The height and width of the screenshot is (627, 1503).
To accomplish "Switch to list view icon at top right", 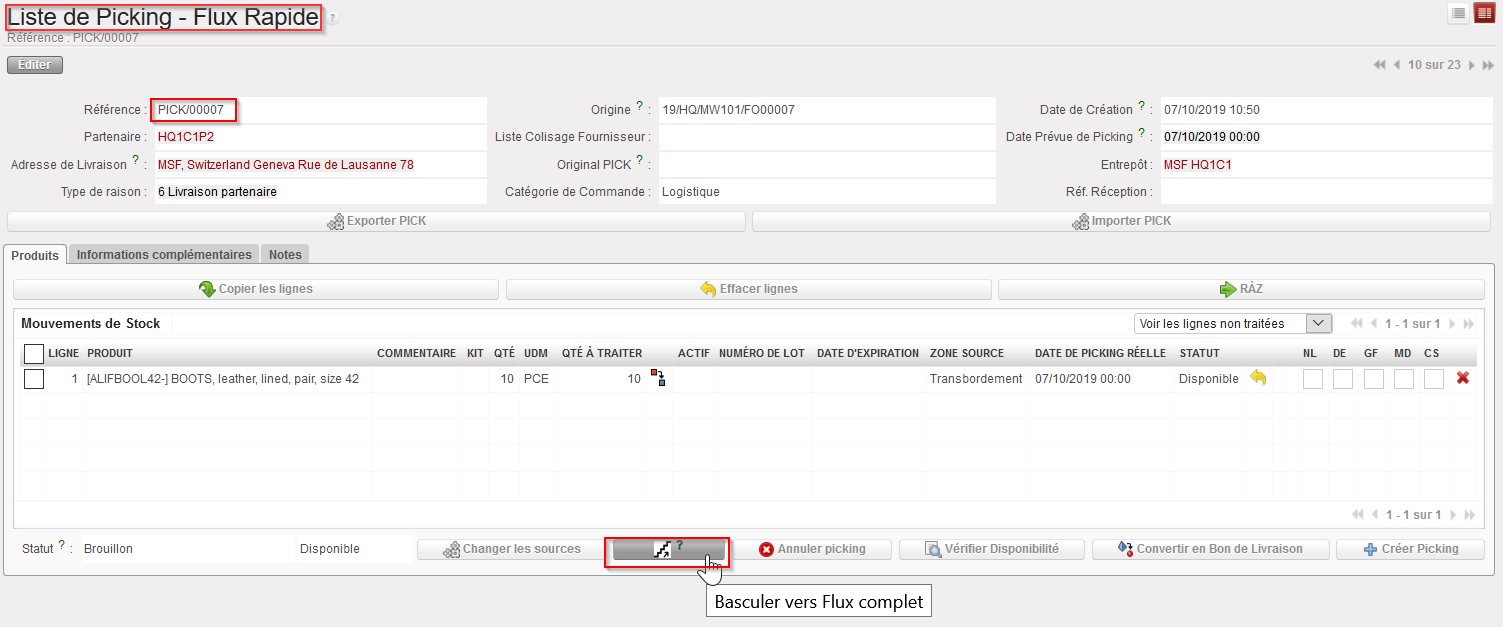I will point(1458,13).
